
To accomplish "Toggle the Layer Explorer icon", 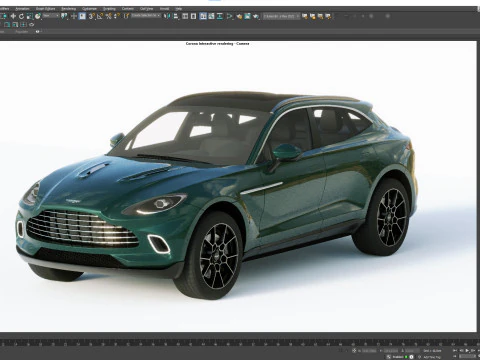I will tap(193, 16).
